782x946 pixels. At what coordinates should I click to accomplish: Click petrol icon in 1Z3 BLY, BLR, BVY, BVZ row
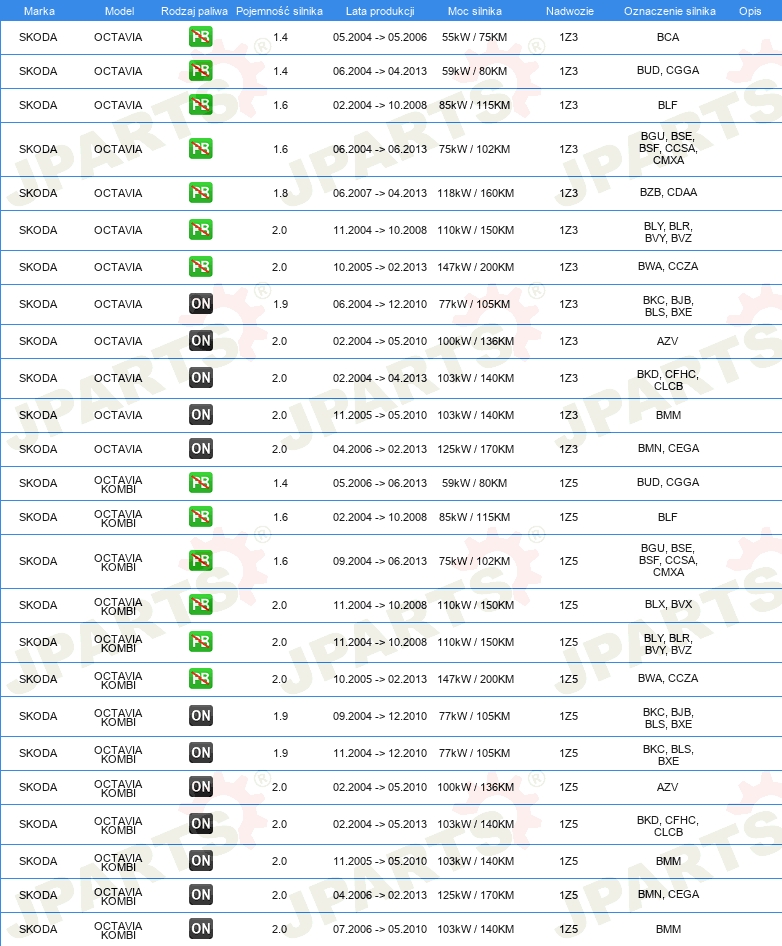click(x=200, y=229)
